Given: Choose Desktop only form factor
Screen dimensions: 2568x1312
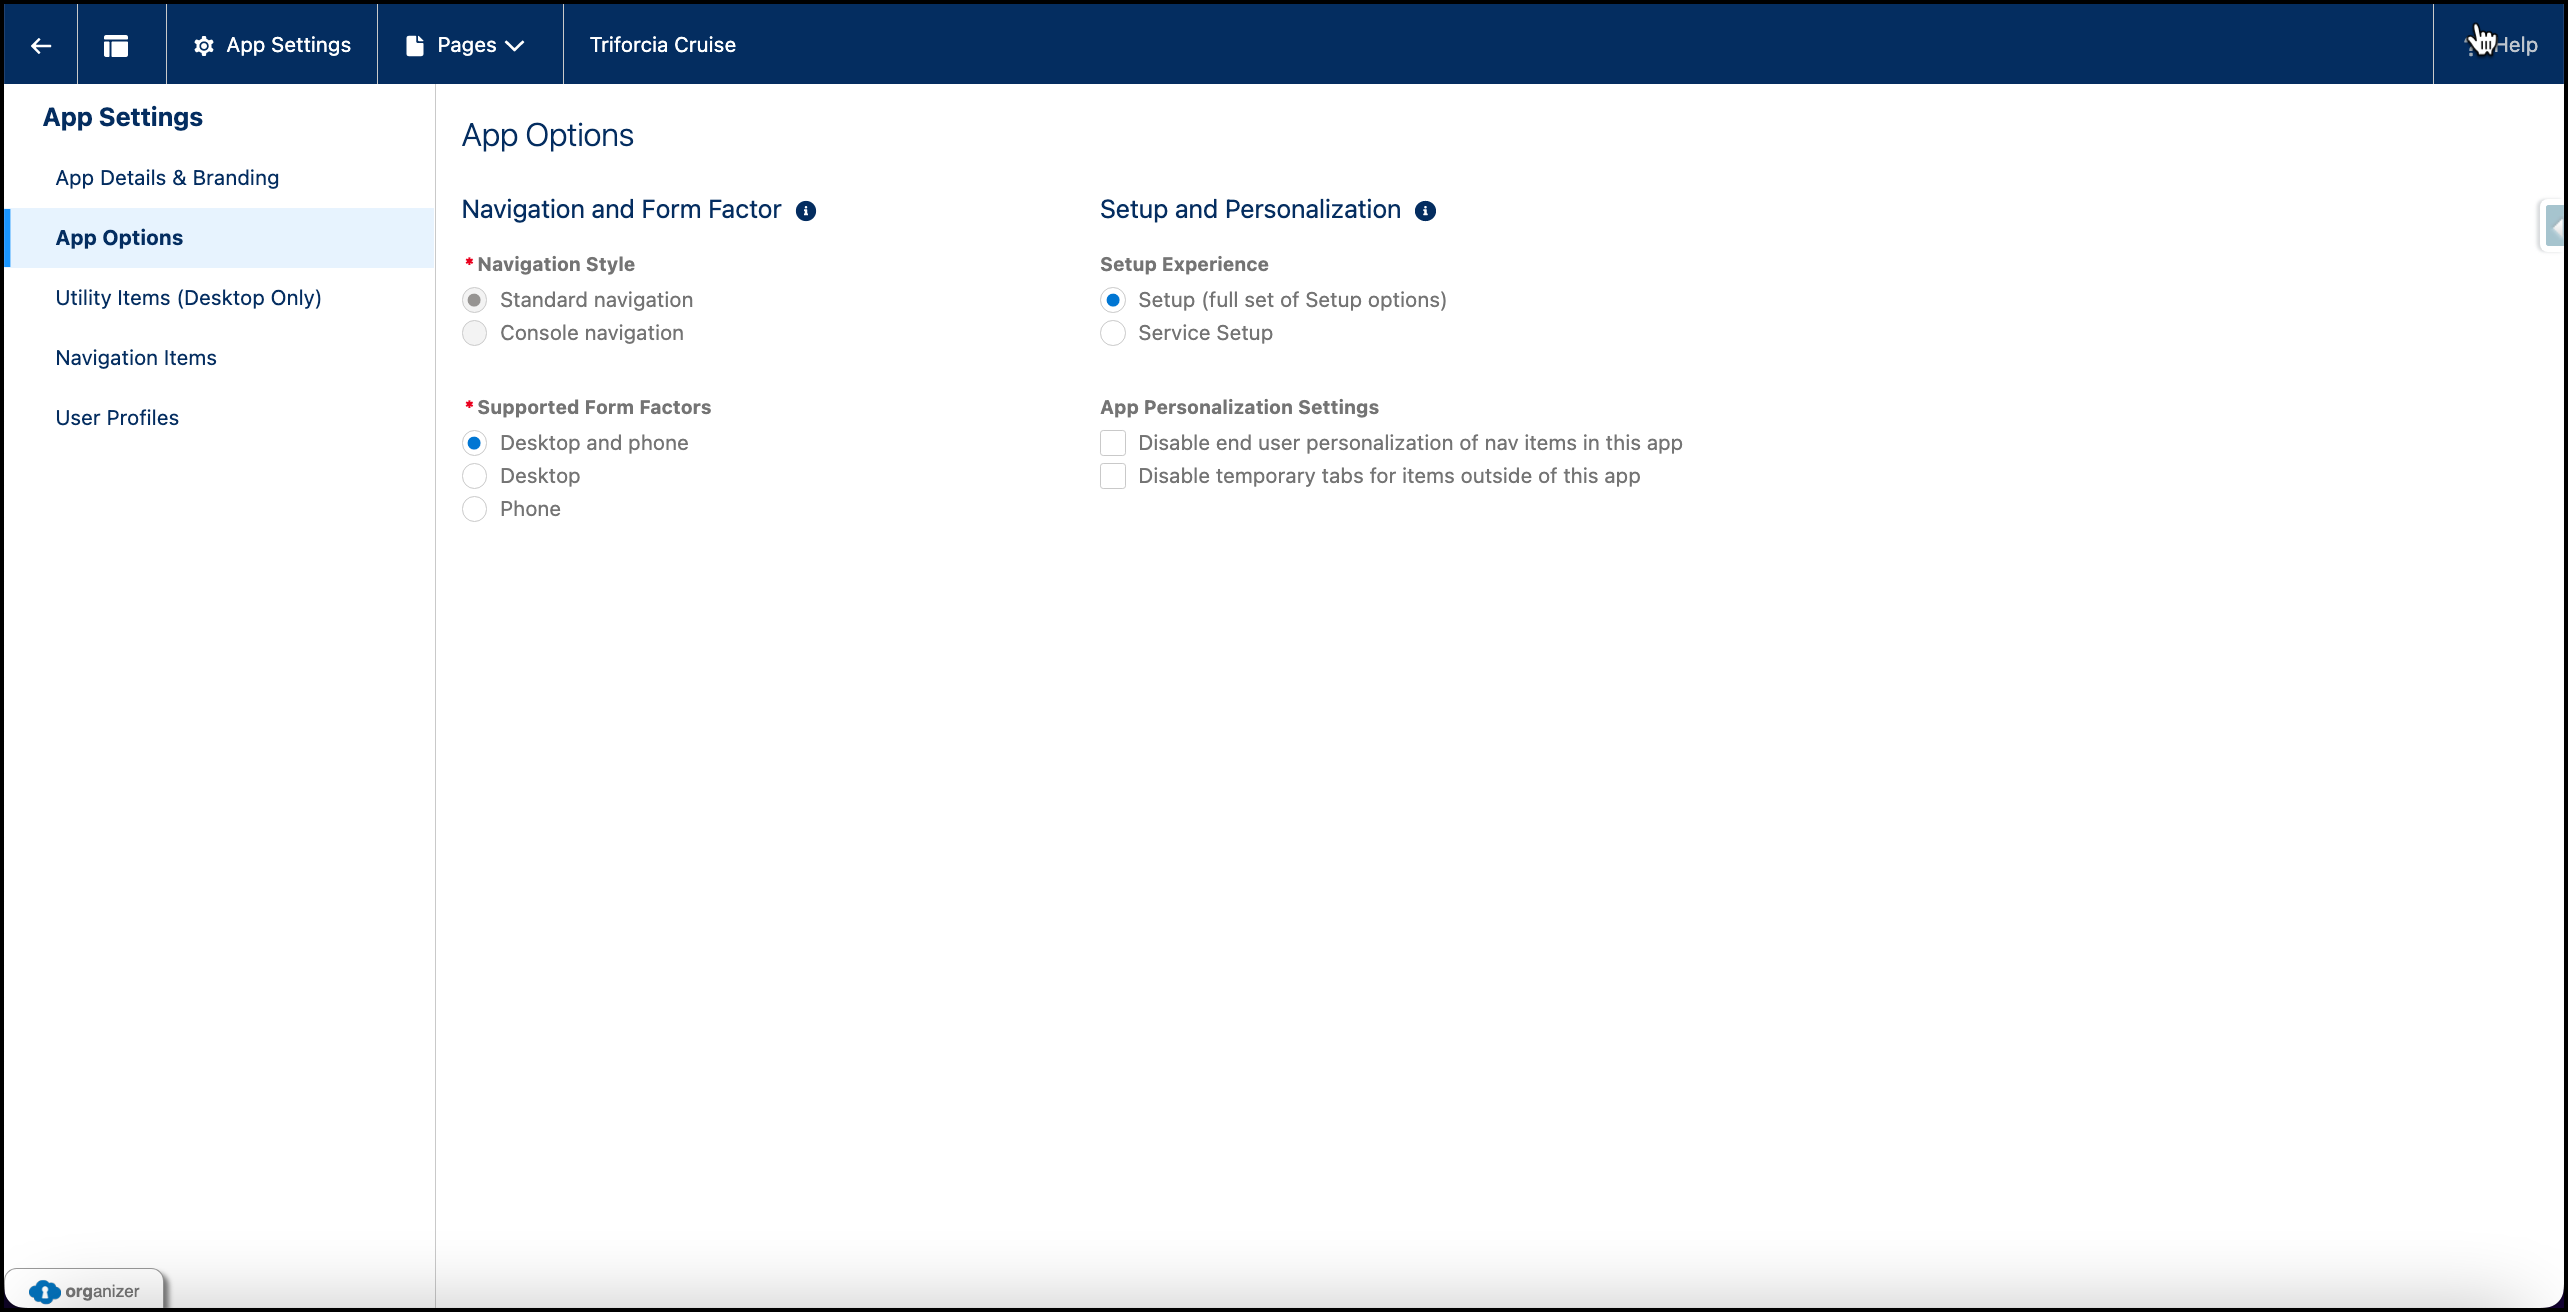Looking at the screenshot, I should click(475, 476).
